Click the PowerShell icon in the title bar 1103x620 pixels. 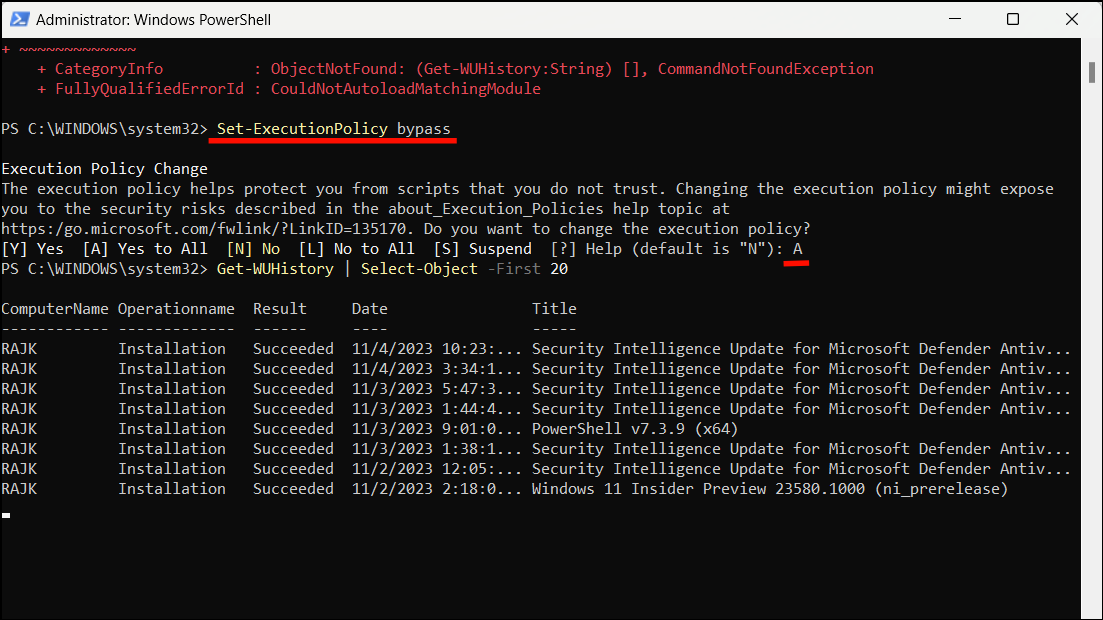pos(22,19)
